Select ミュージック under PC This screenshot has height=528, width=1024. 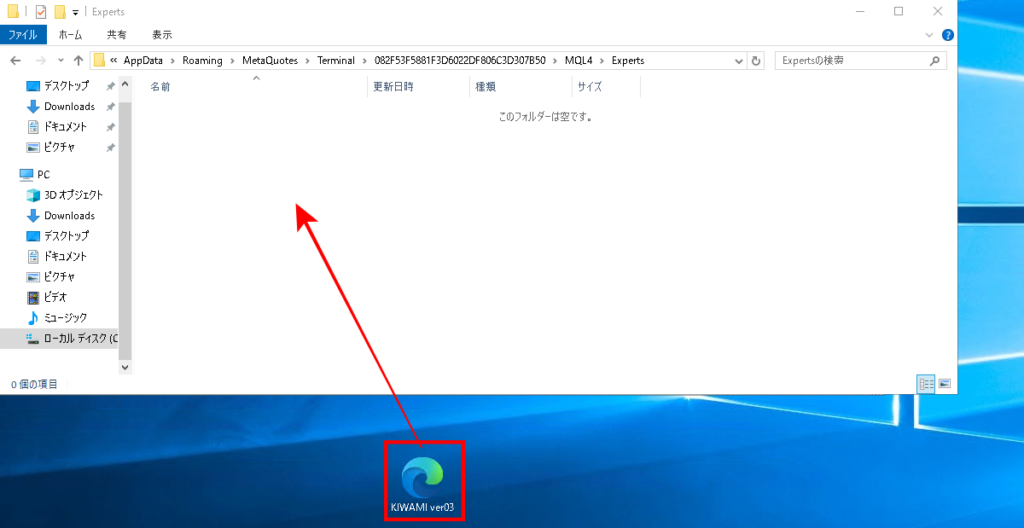click(64, 318)
